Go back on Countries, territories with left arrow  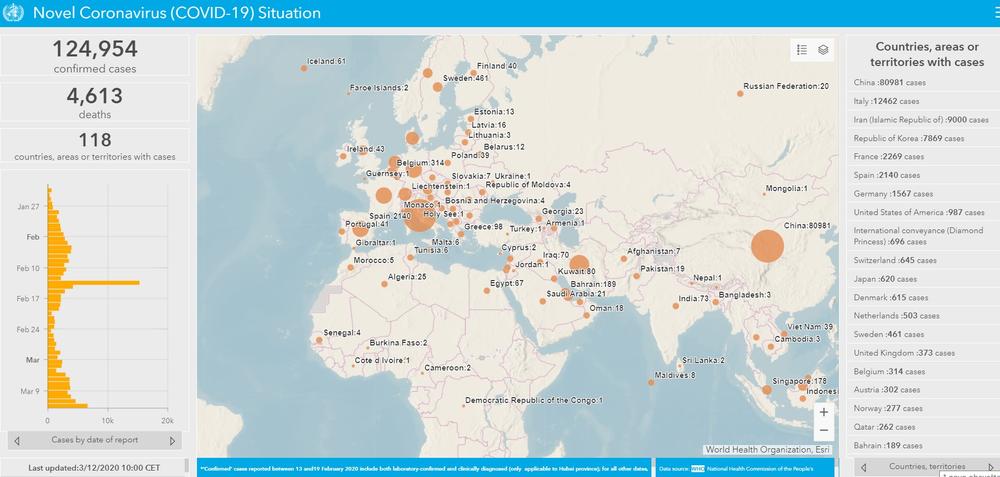(x=862, y=467)
